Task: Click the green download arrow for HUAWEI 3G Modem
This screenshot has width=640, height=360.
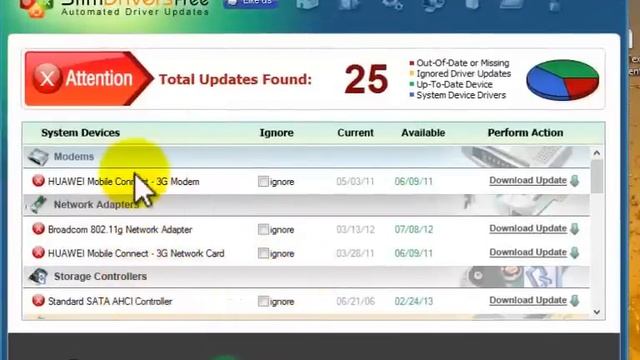Action: tap(575, 180)
